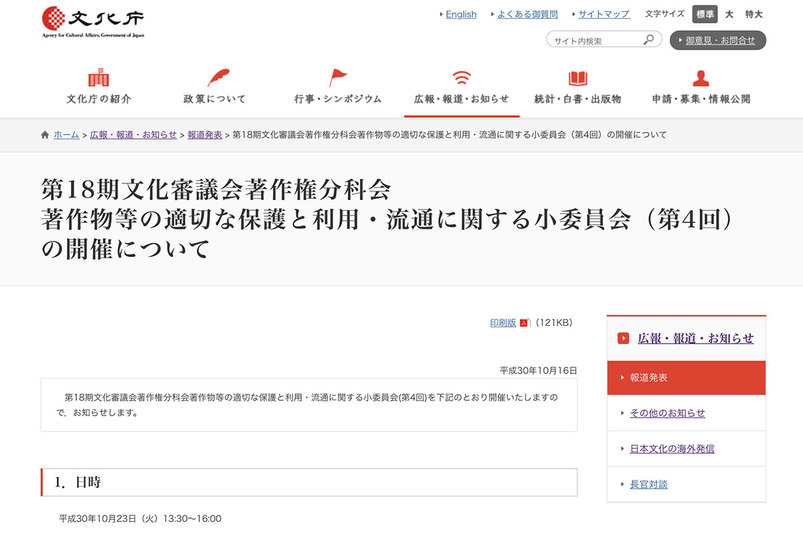Click the 御意見・お問合せ button
803x540 pixels.
(x=718, y=40)
